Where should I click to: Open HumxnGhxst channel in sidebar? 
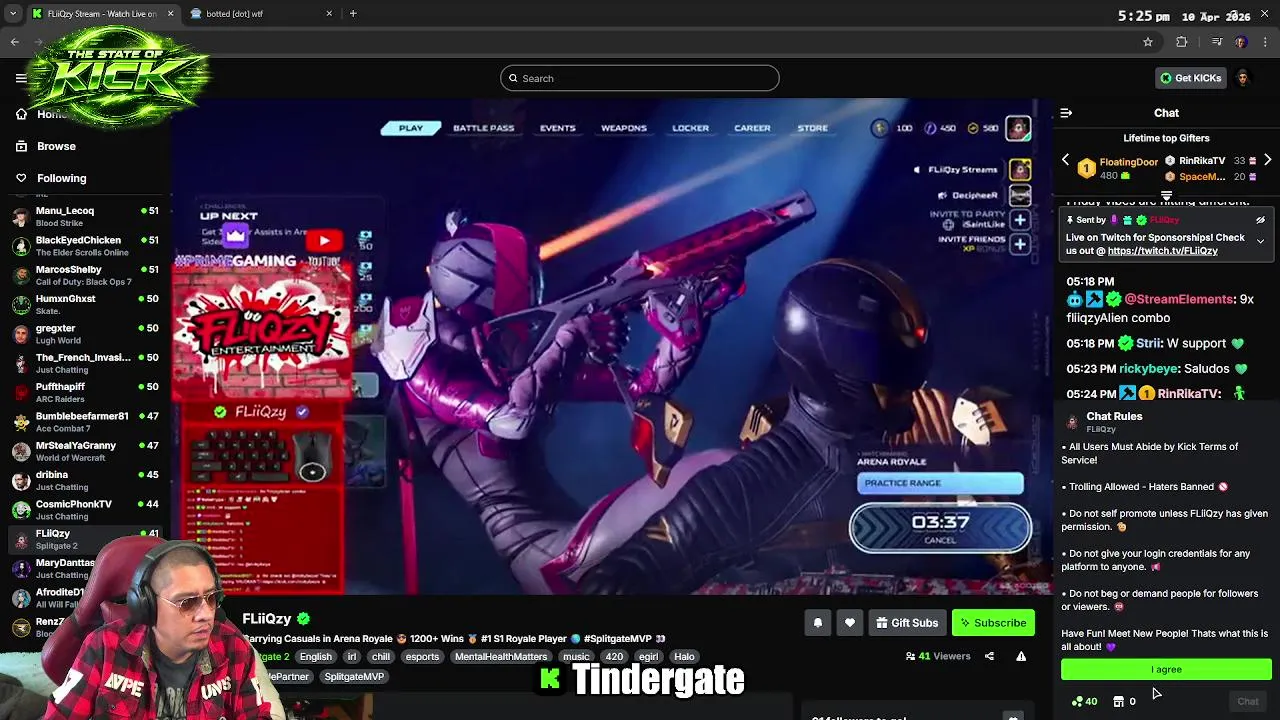84,304
